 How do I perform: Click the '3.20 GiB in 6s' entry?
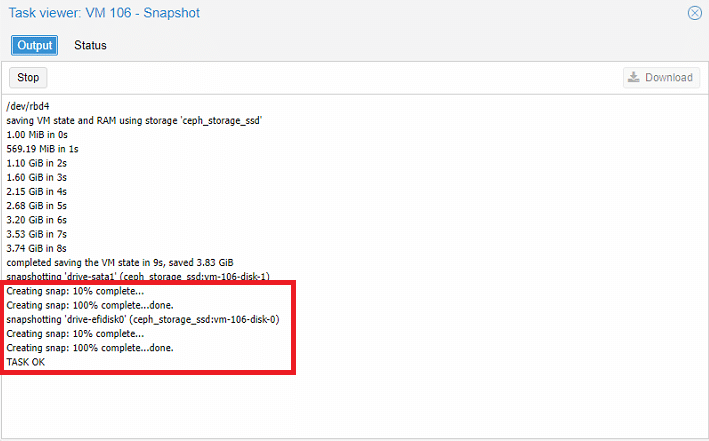(x=37, y=220)
